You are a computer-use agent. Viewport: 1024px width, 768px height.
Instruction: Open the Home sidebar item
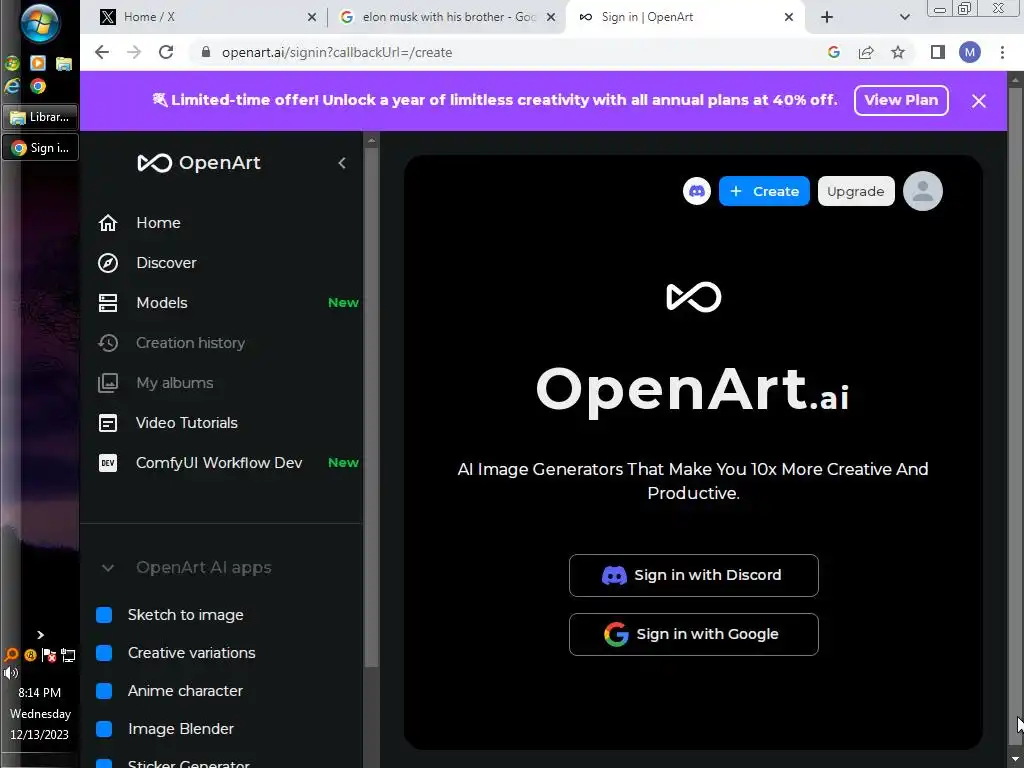158,223
